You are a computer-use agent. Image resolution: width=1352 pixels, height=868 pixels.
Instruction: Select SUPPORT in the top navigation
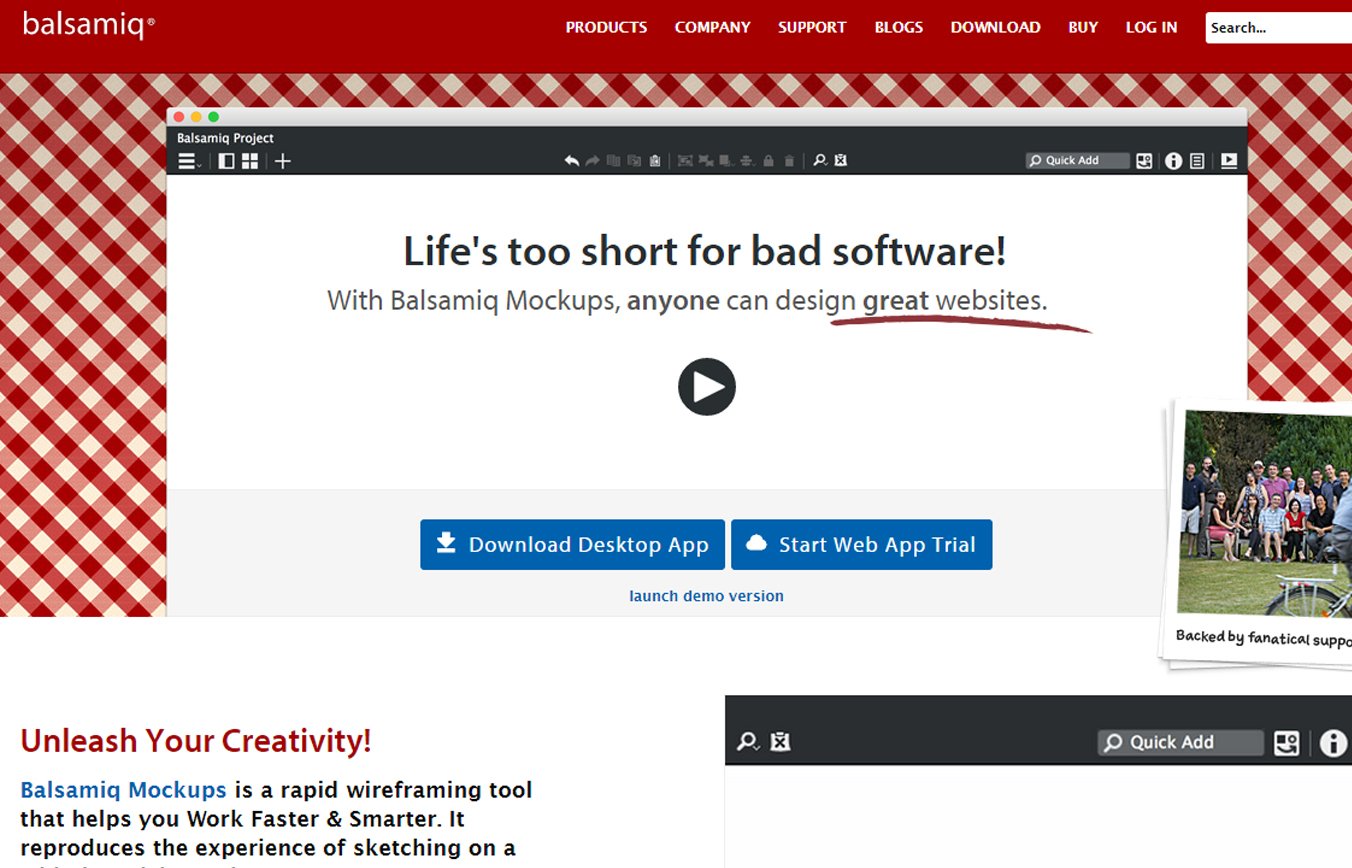click(x=812, y=28)
